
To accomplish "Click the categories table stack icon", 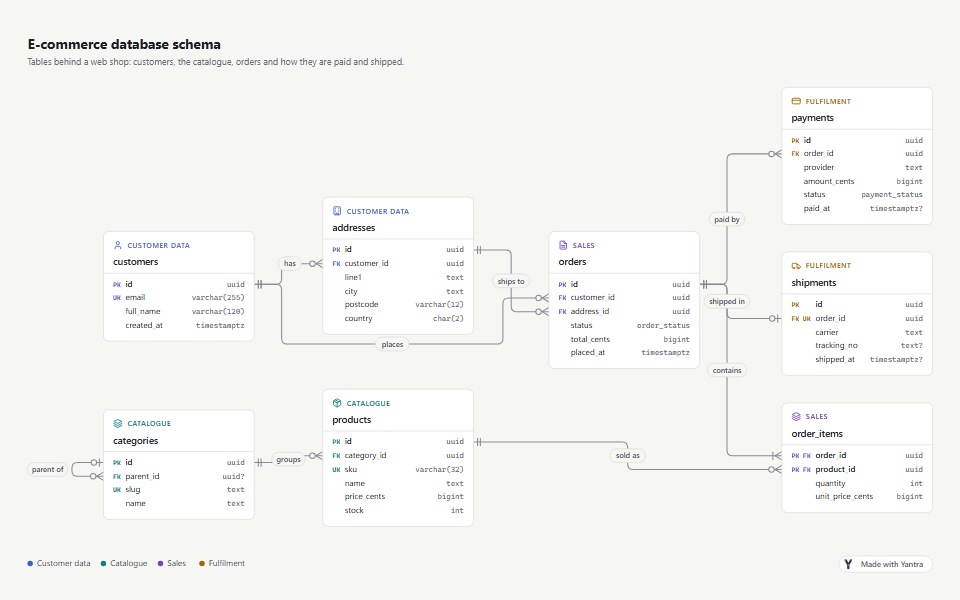I will click(118, 423).
